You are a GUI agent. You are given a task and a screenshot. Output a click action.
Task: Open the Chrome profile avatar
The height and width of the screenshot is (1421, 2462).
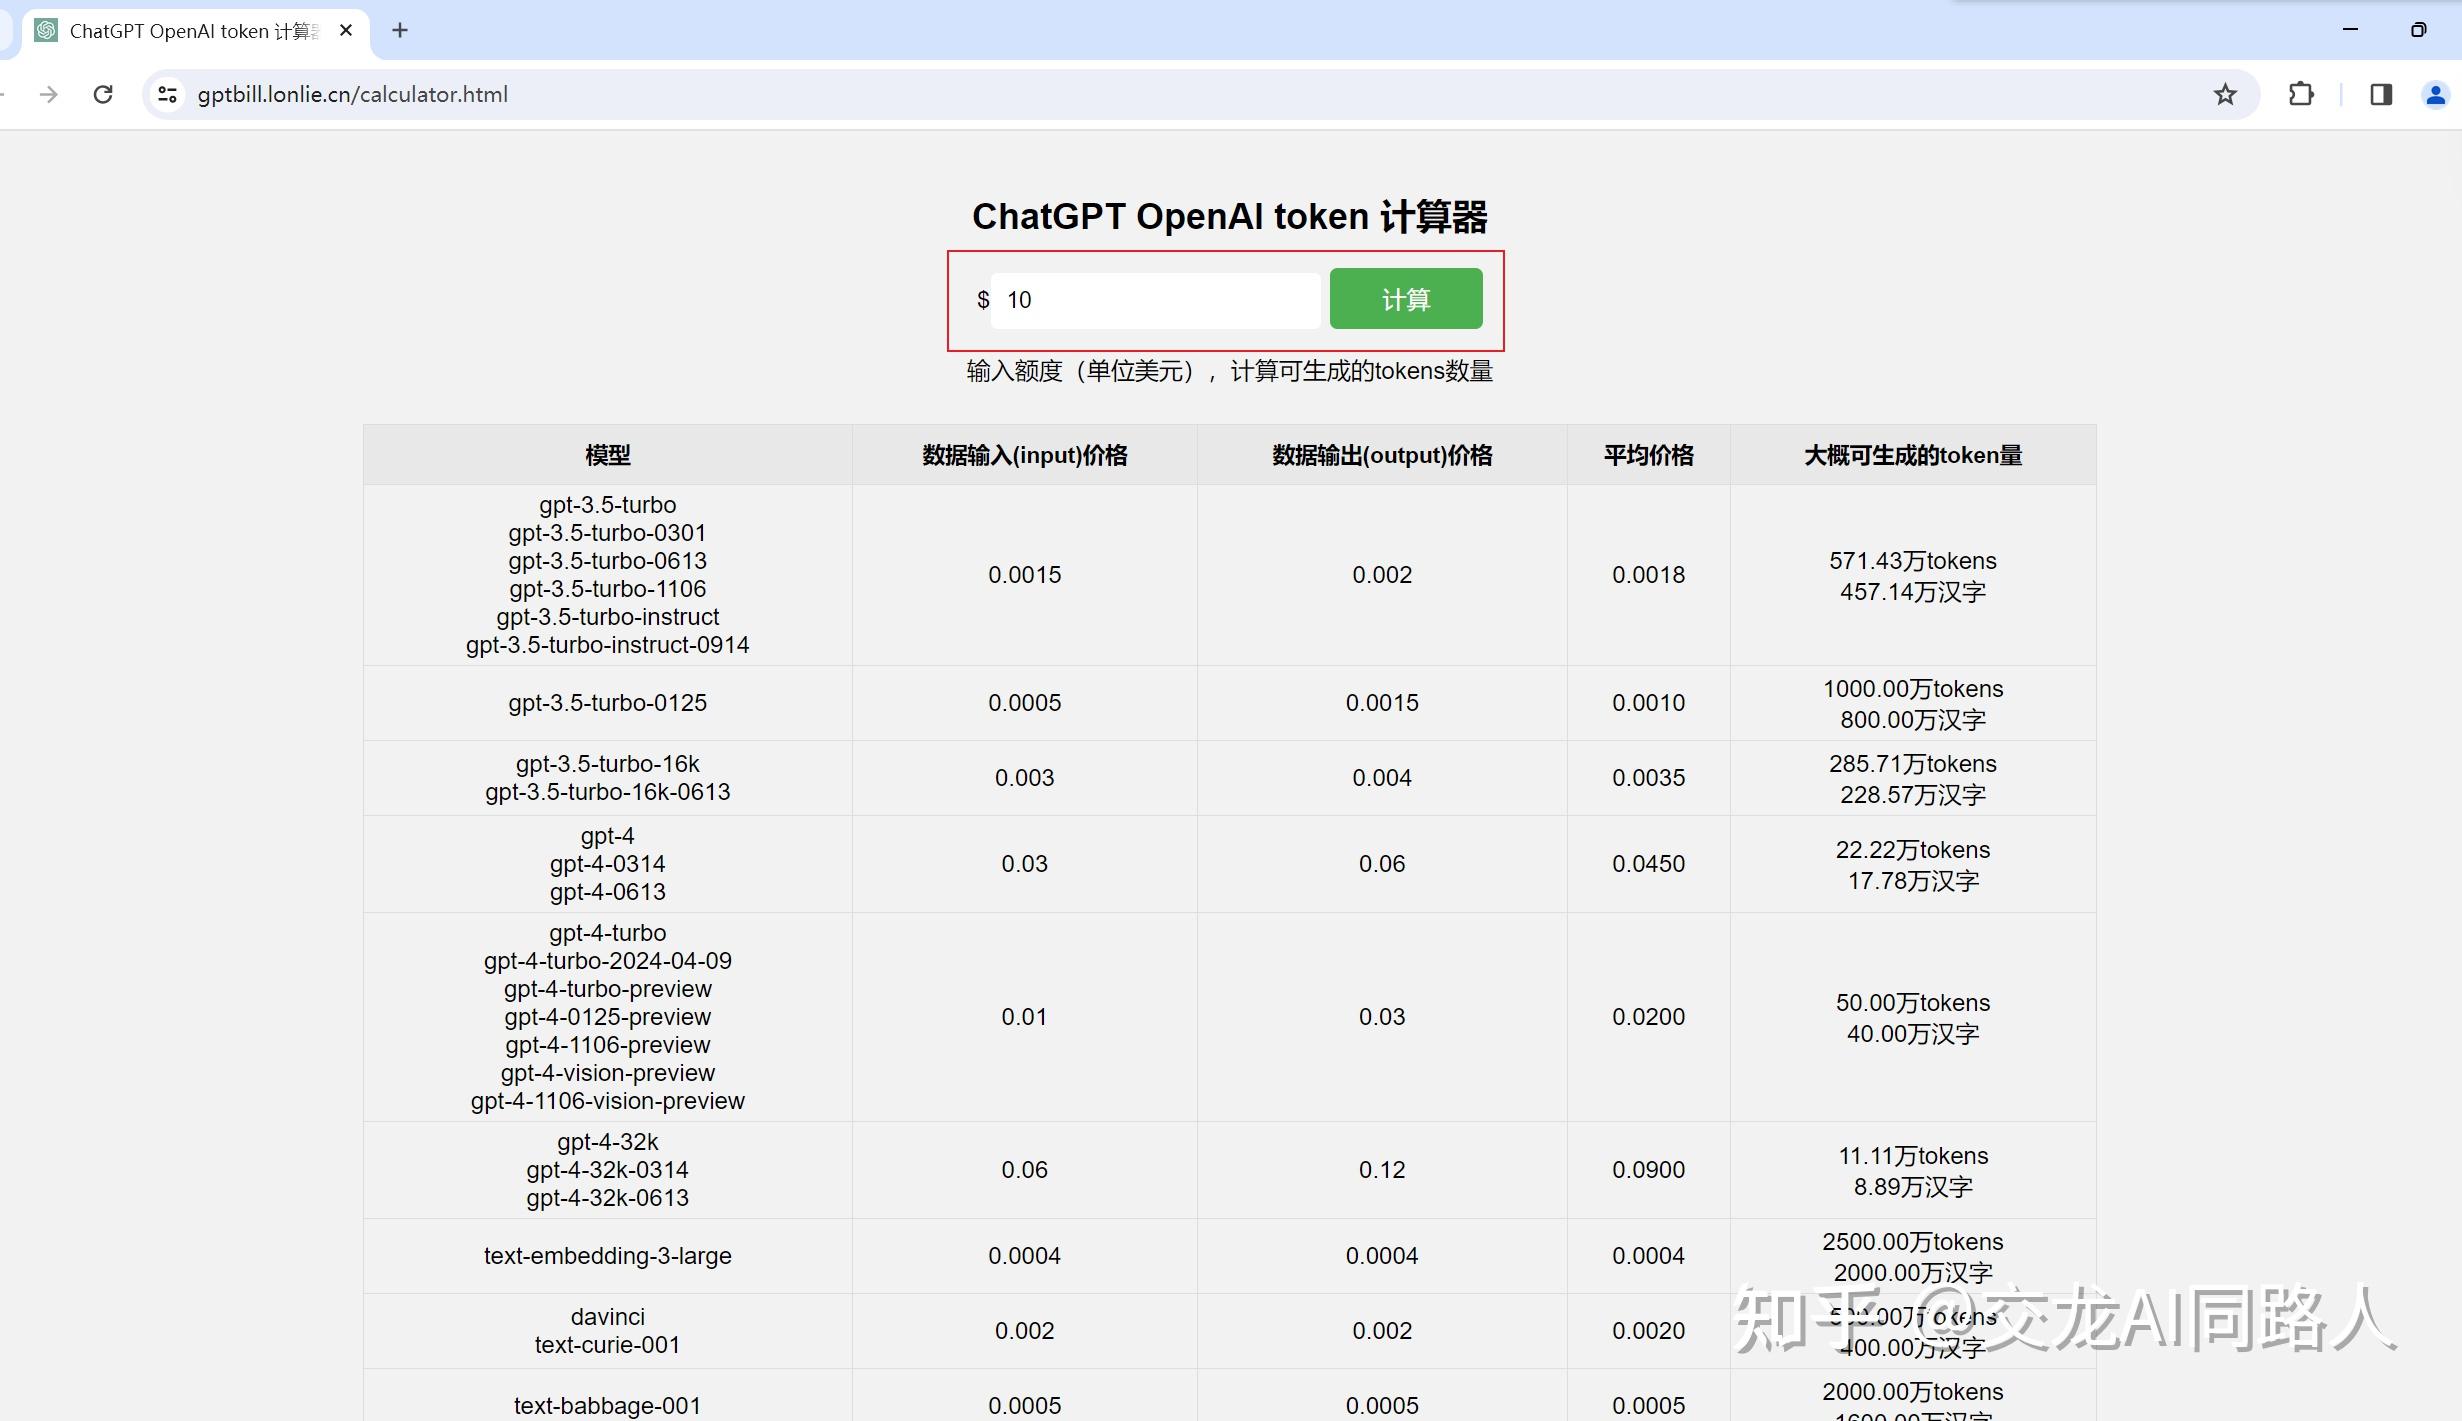[2435, 94]
